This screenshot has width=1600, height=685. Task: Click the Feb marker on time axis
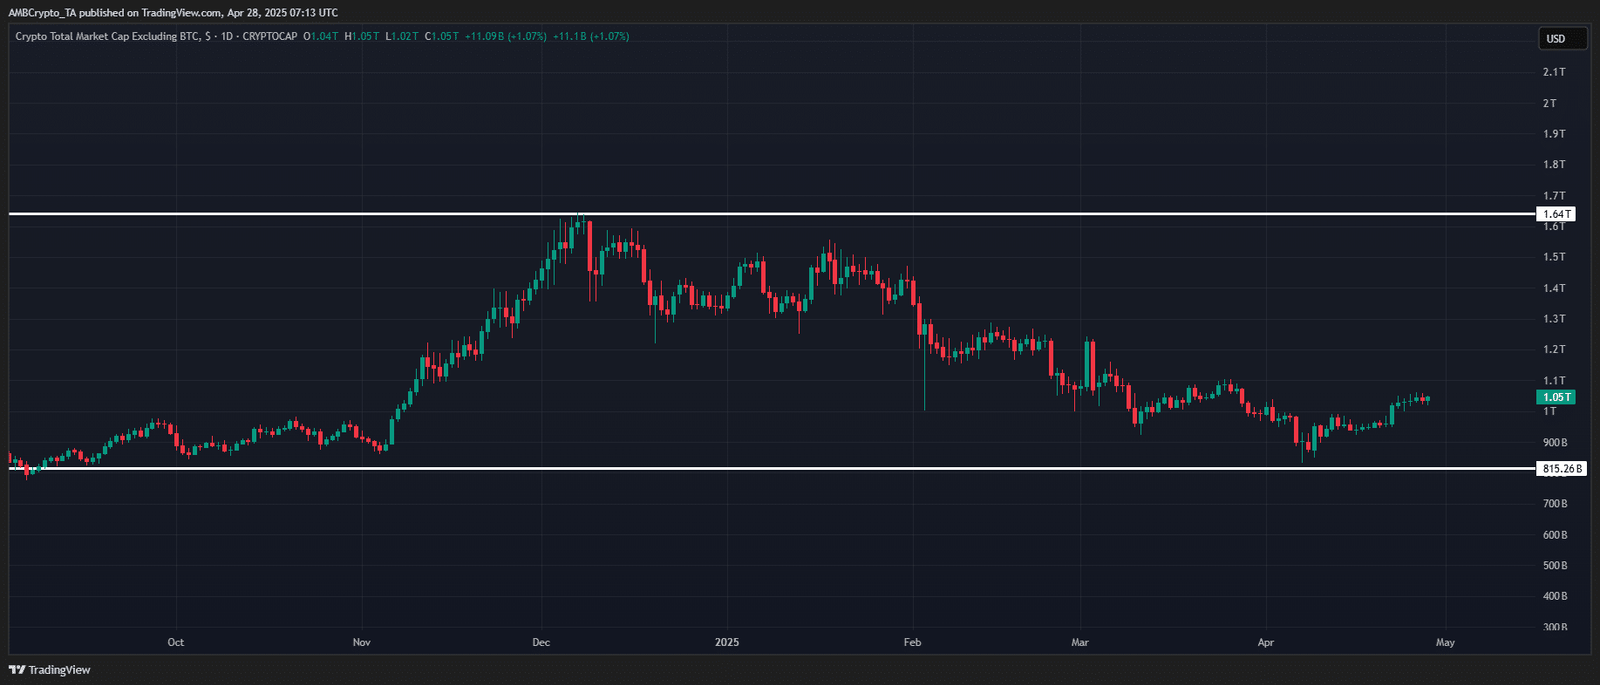tap(912, 642)
